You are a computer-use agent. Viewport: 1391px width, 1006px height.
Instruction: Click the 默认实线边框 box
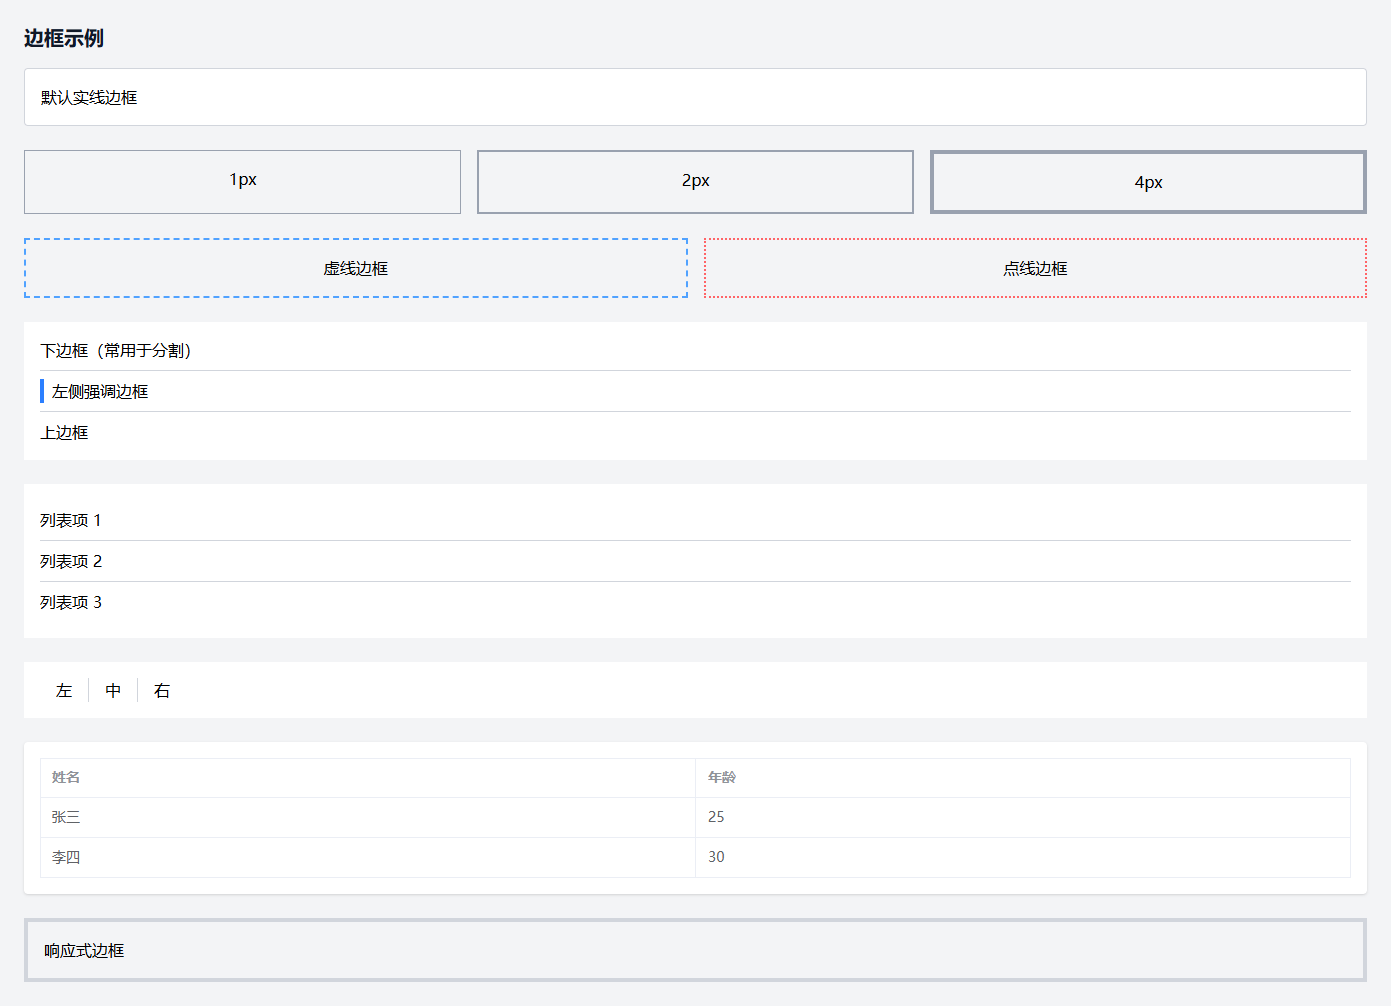click(x=695, y=97)
